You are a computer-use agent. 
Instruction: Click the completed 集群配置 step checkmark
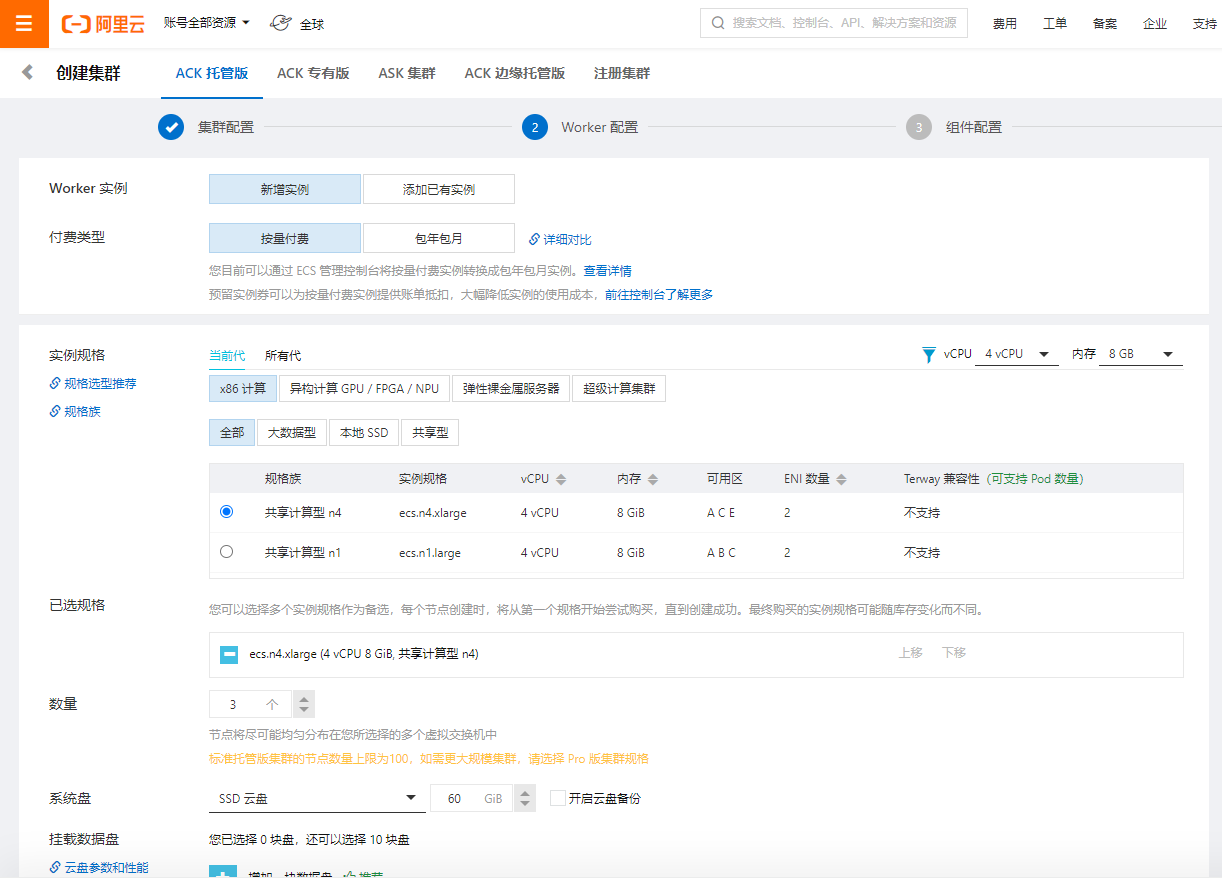[171, 127]
